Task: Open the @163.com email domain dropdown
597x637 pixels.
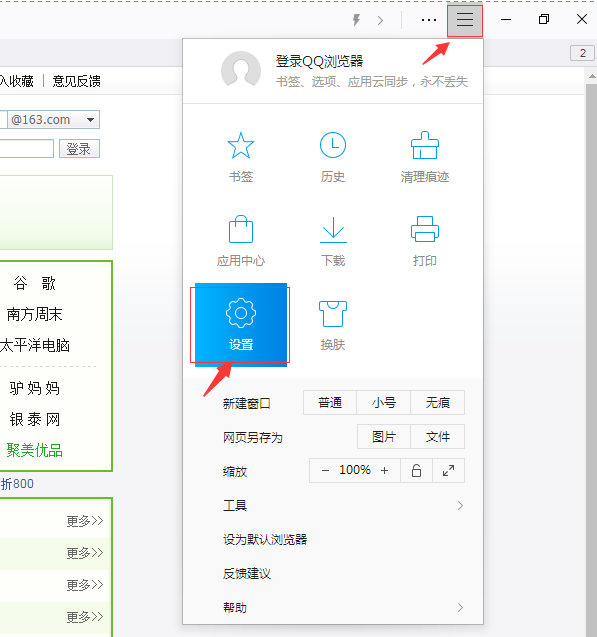Action: [x=53, y=119]
